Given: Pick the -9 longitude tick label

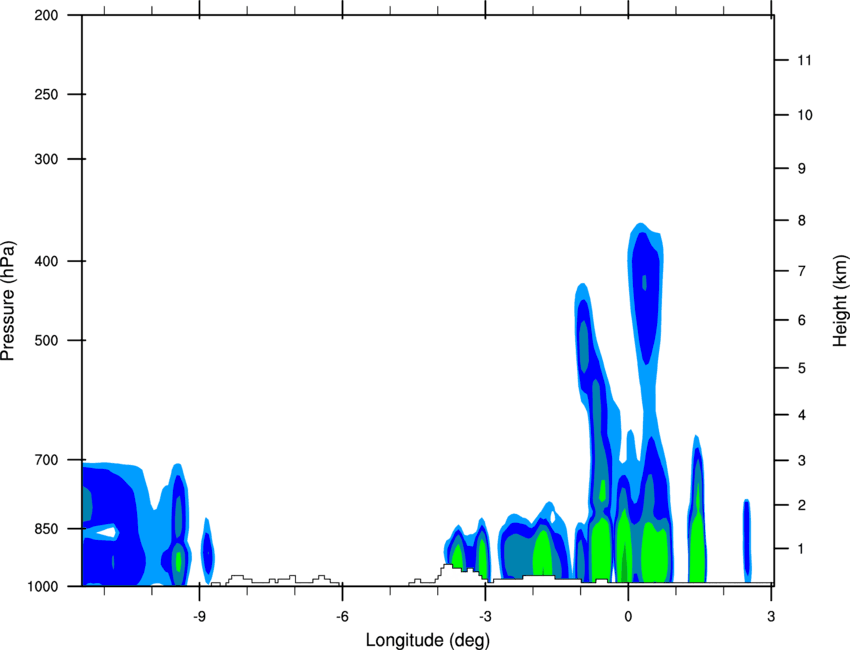Looking at the screenshot, I should (198, 617).
